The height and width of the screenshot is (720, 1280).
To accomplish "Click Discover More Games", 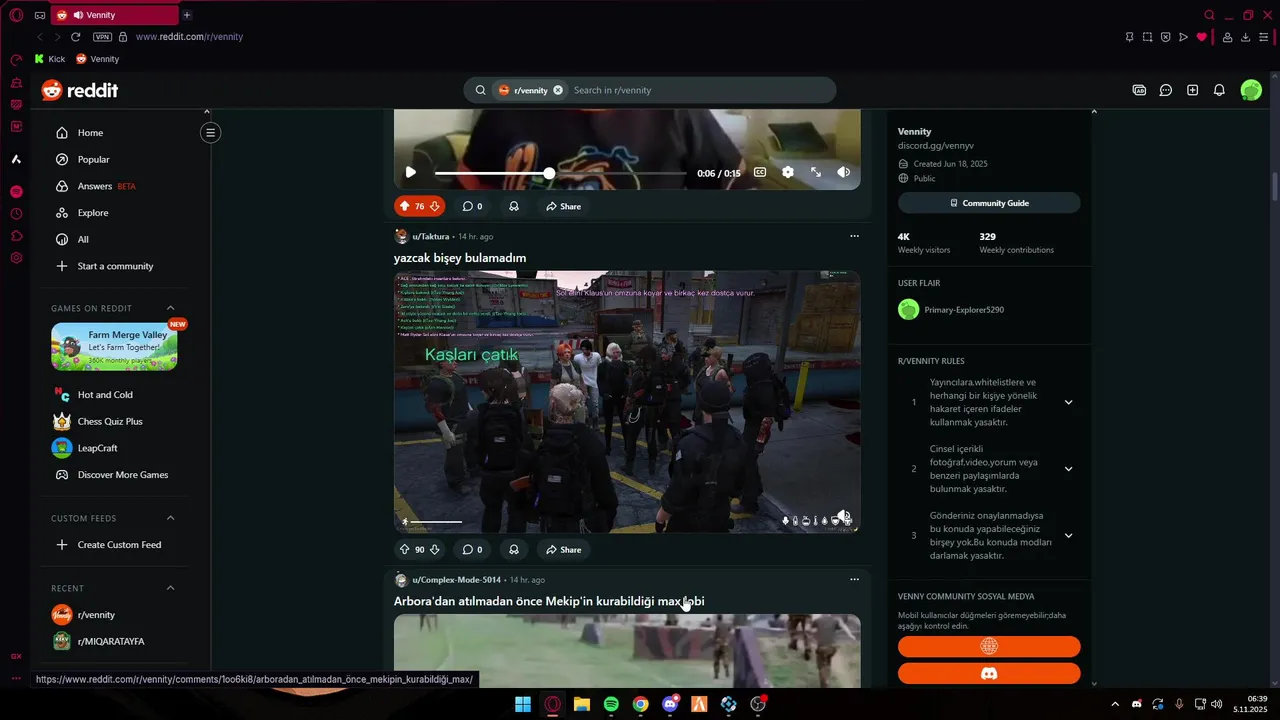I will [x=122, y=475].
